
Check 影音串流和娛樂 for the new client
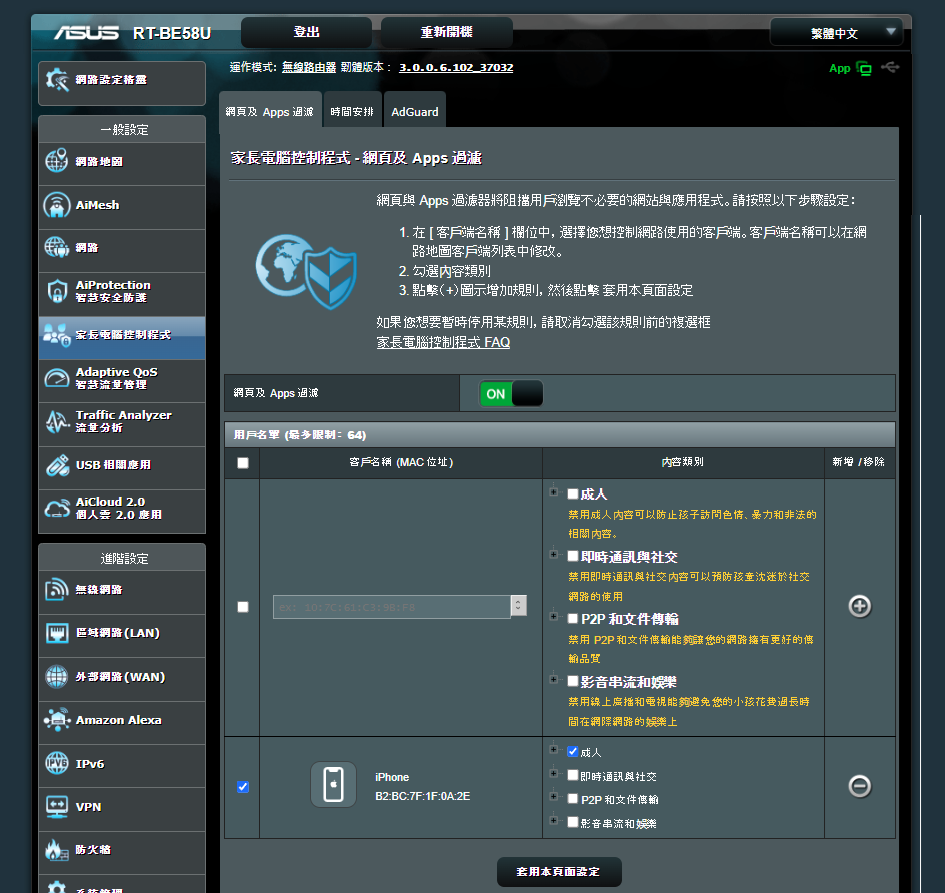tap(573, 681)
